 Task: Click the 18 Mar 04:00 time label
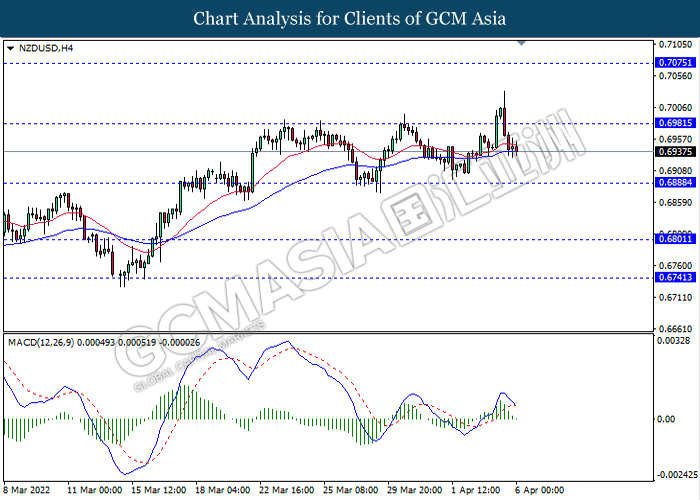coord(223,490)
